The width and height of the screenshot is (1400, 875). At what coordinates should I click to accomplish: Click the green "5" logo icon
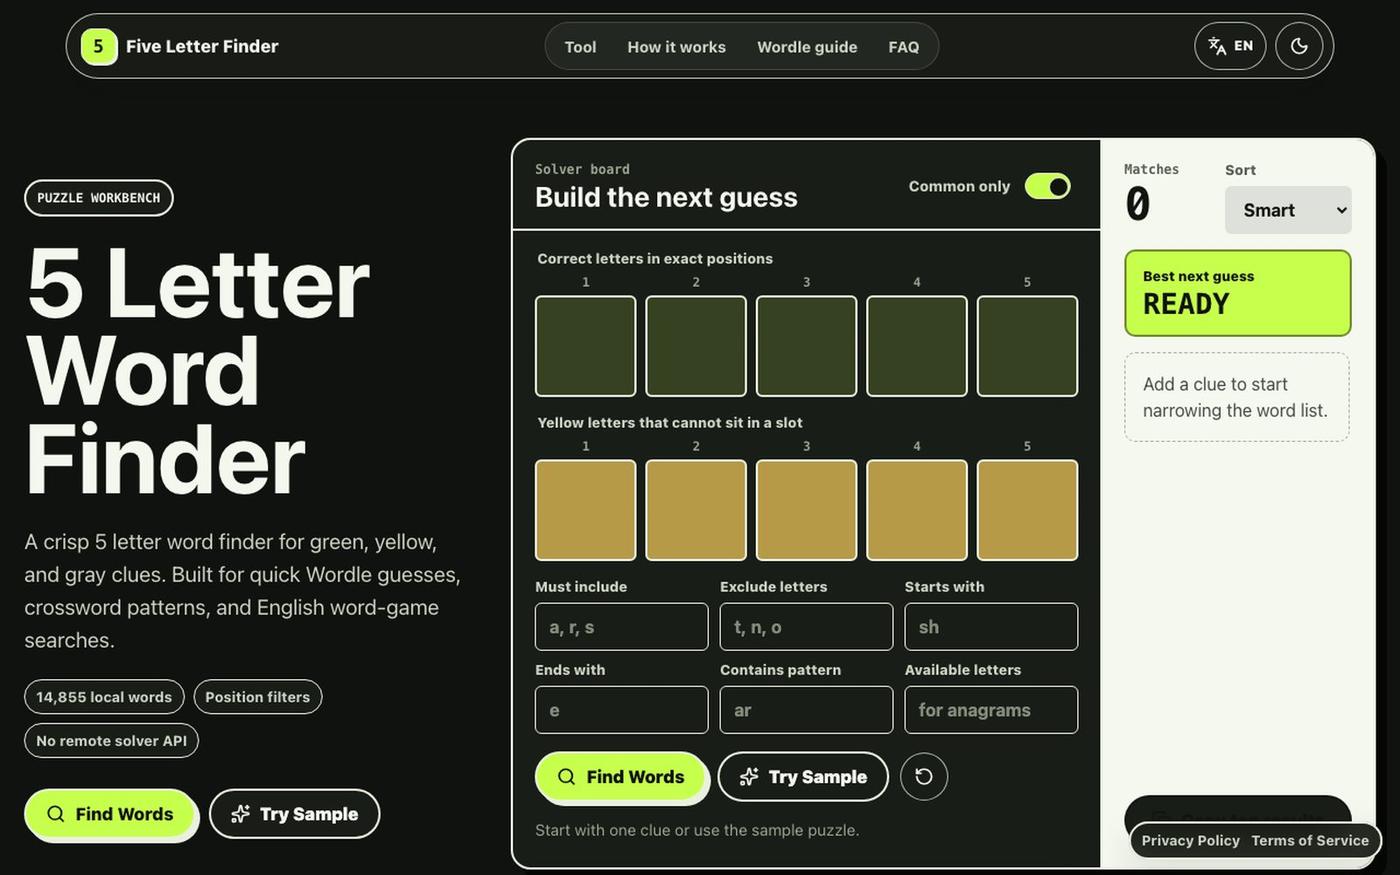click(98, 46)
